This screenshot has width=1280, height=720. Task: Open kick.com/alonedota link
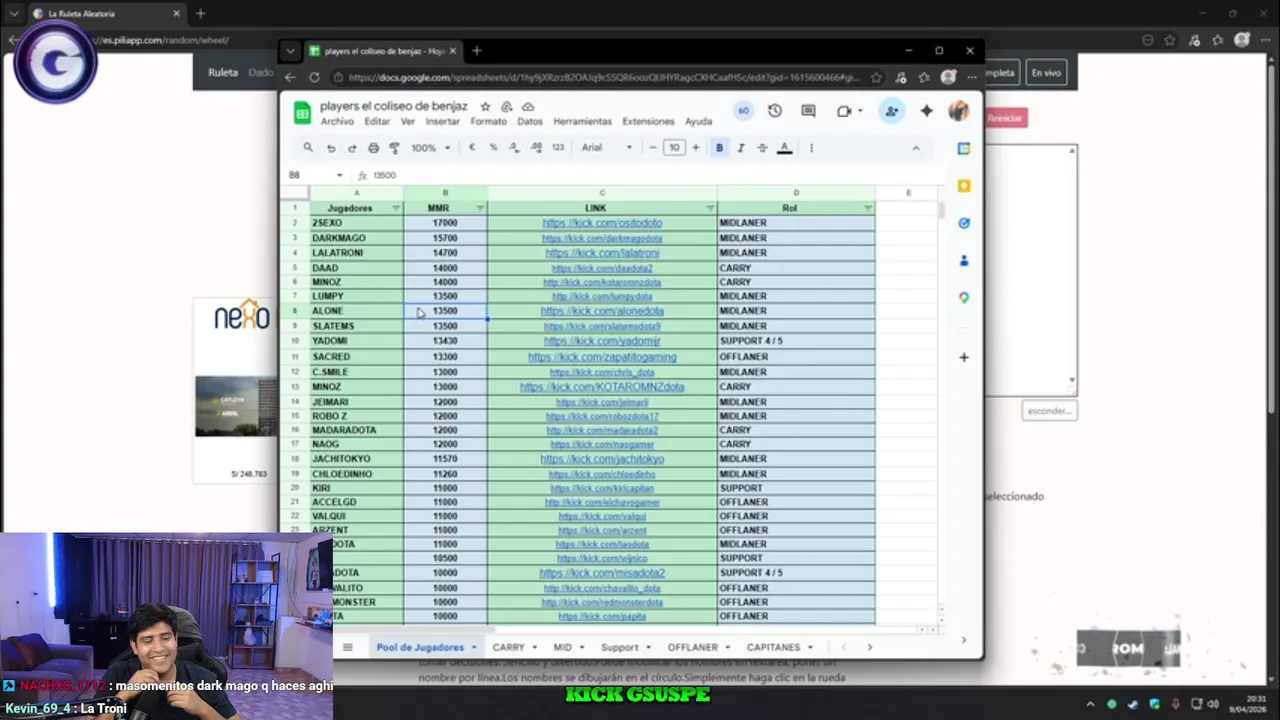602,311
